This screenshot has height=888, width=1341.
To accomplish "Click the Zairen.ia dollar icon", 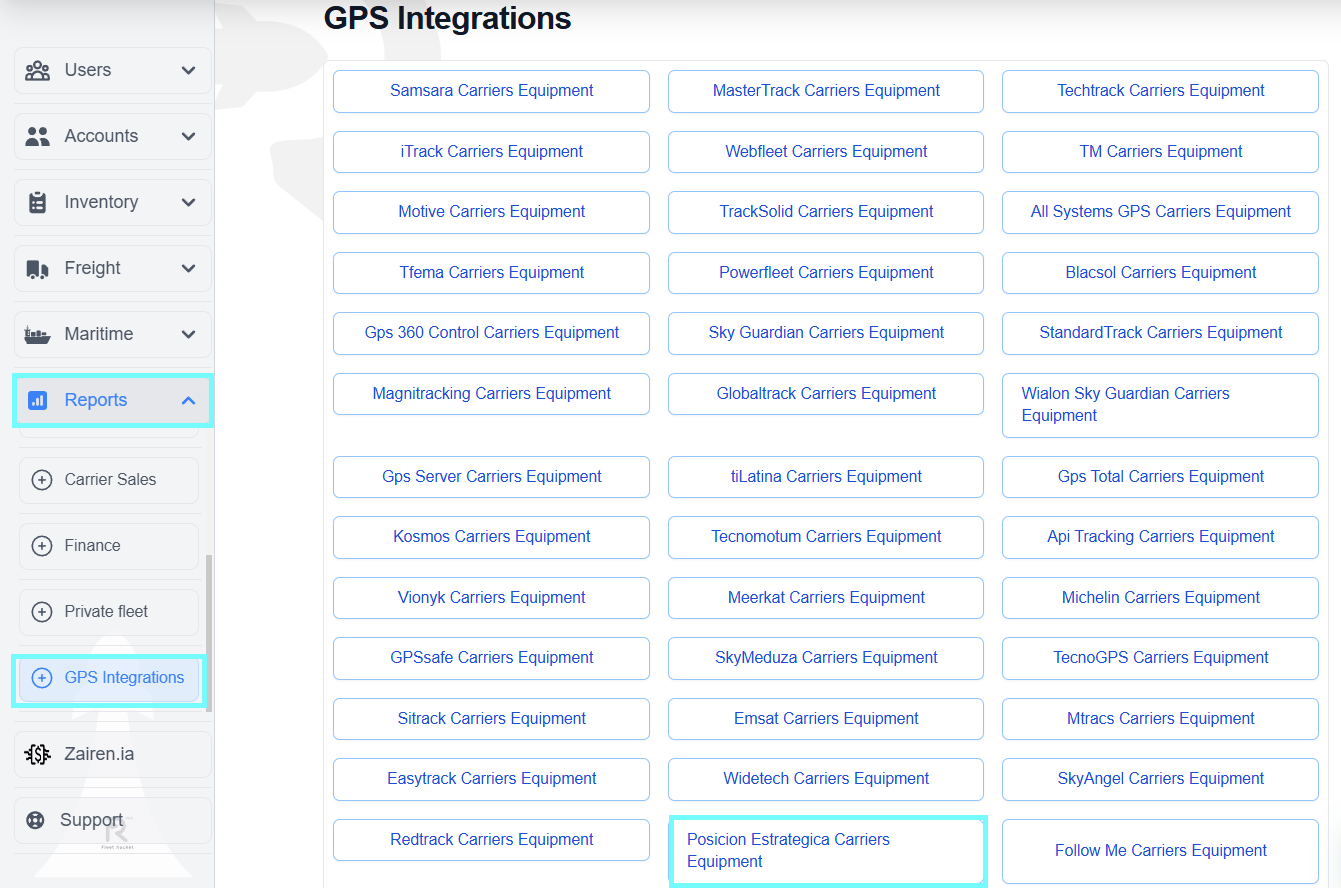I will [38, 754].
